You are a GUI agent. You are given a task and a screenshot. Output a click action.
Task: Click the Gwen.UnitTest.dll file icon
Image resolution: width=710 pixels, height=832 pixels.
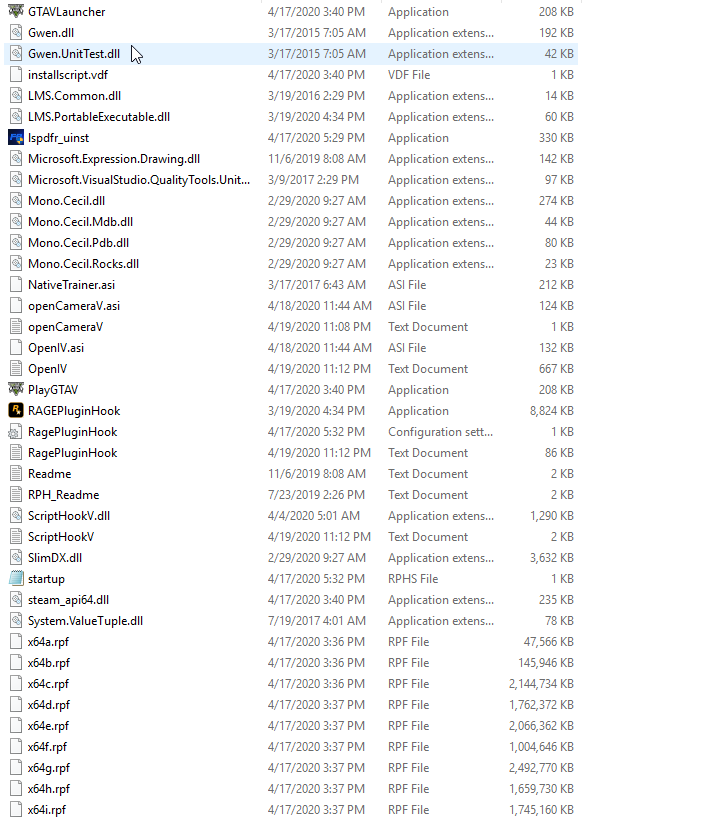(16, 54)
